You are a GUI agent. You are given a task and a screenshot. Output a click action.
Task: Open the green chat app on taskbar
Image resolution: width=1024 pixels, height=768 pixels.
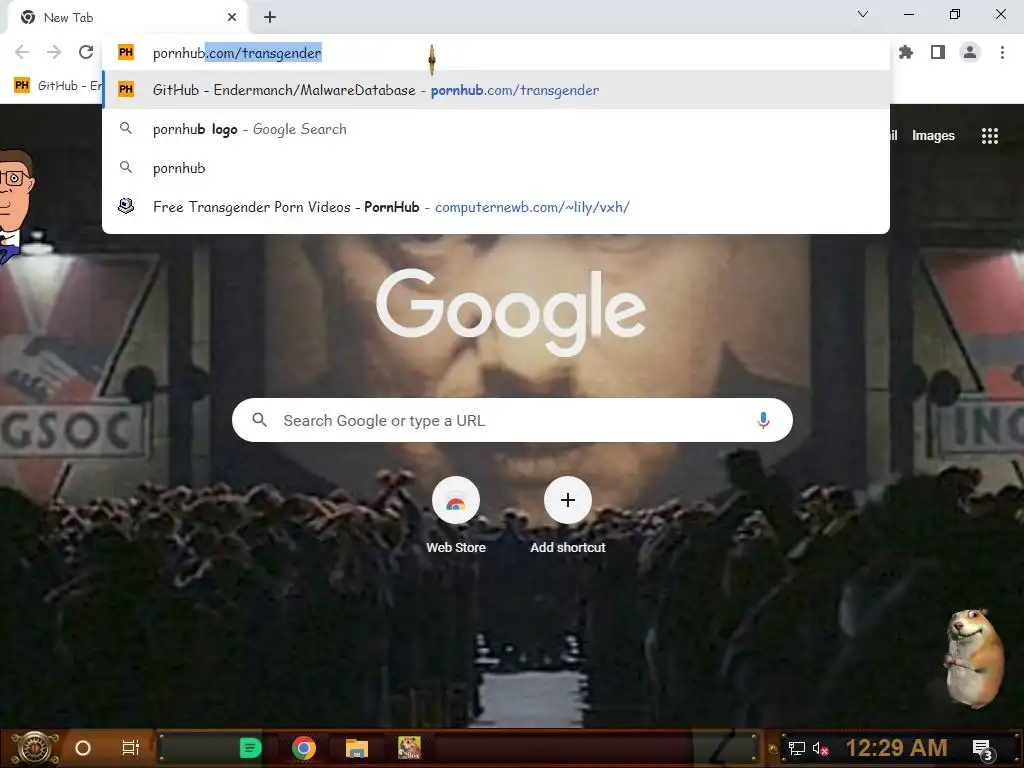[250, 748]
